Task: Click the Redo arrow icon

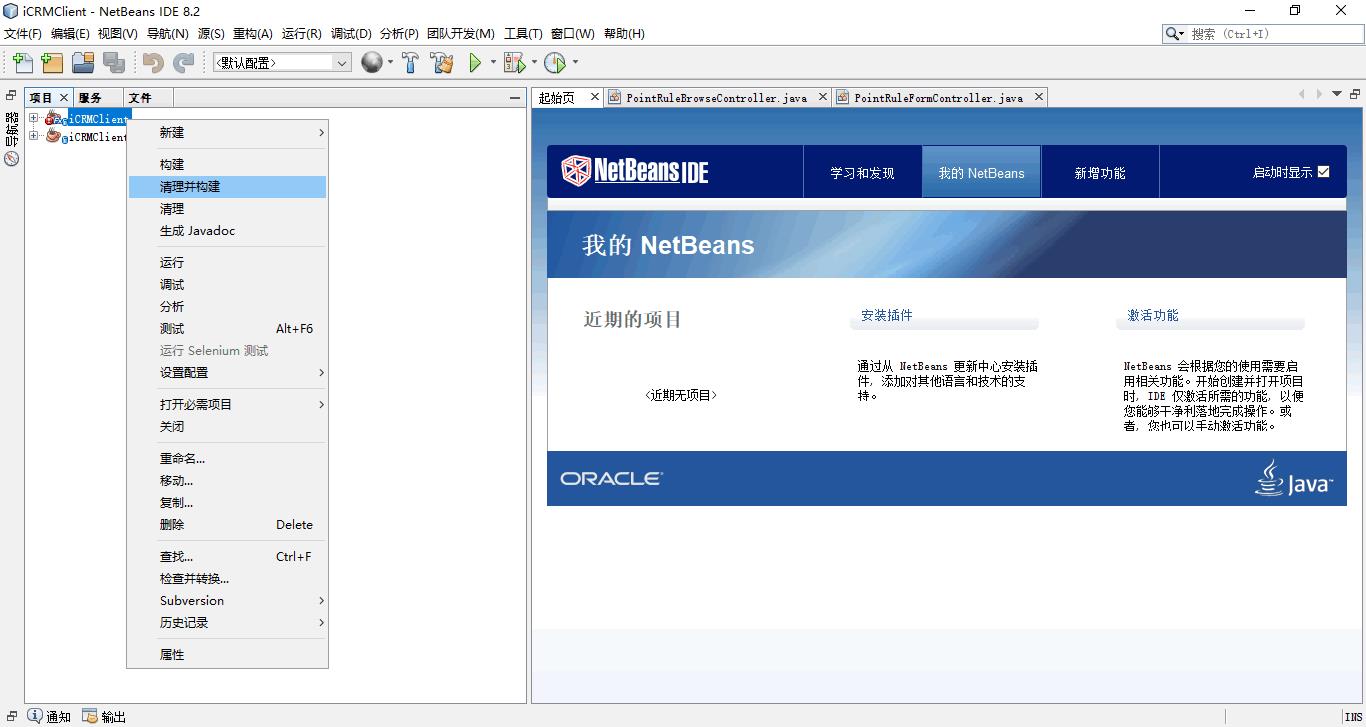Action: pos(183,63)
